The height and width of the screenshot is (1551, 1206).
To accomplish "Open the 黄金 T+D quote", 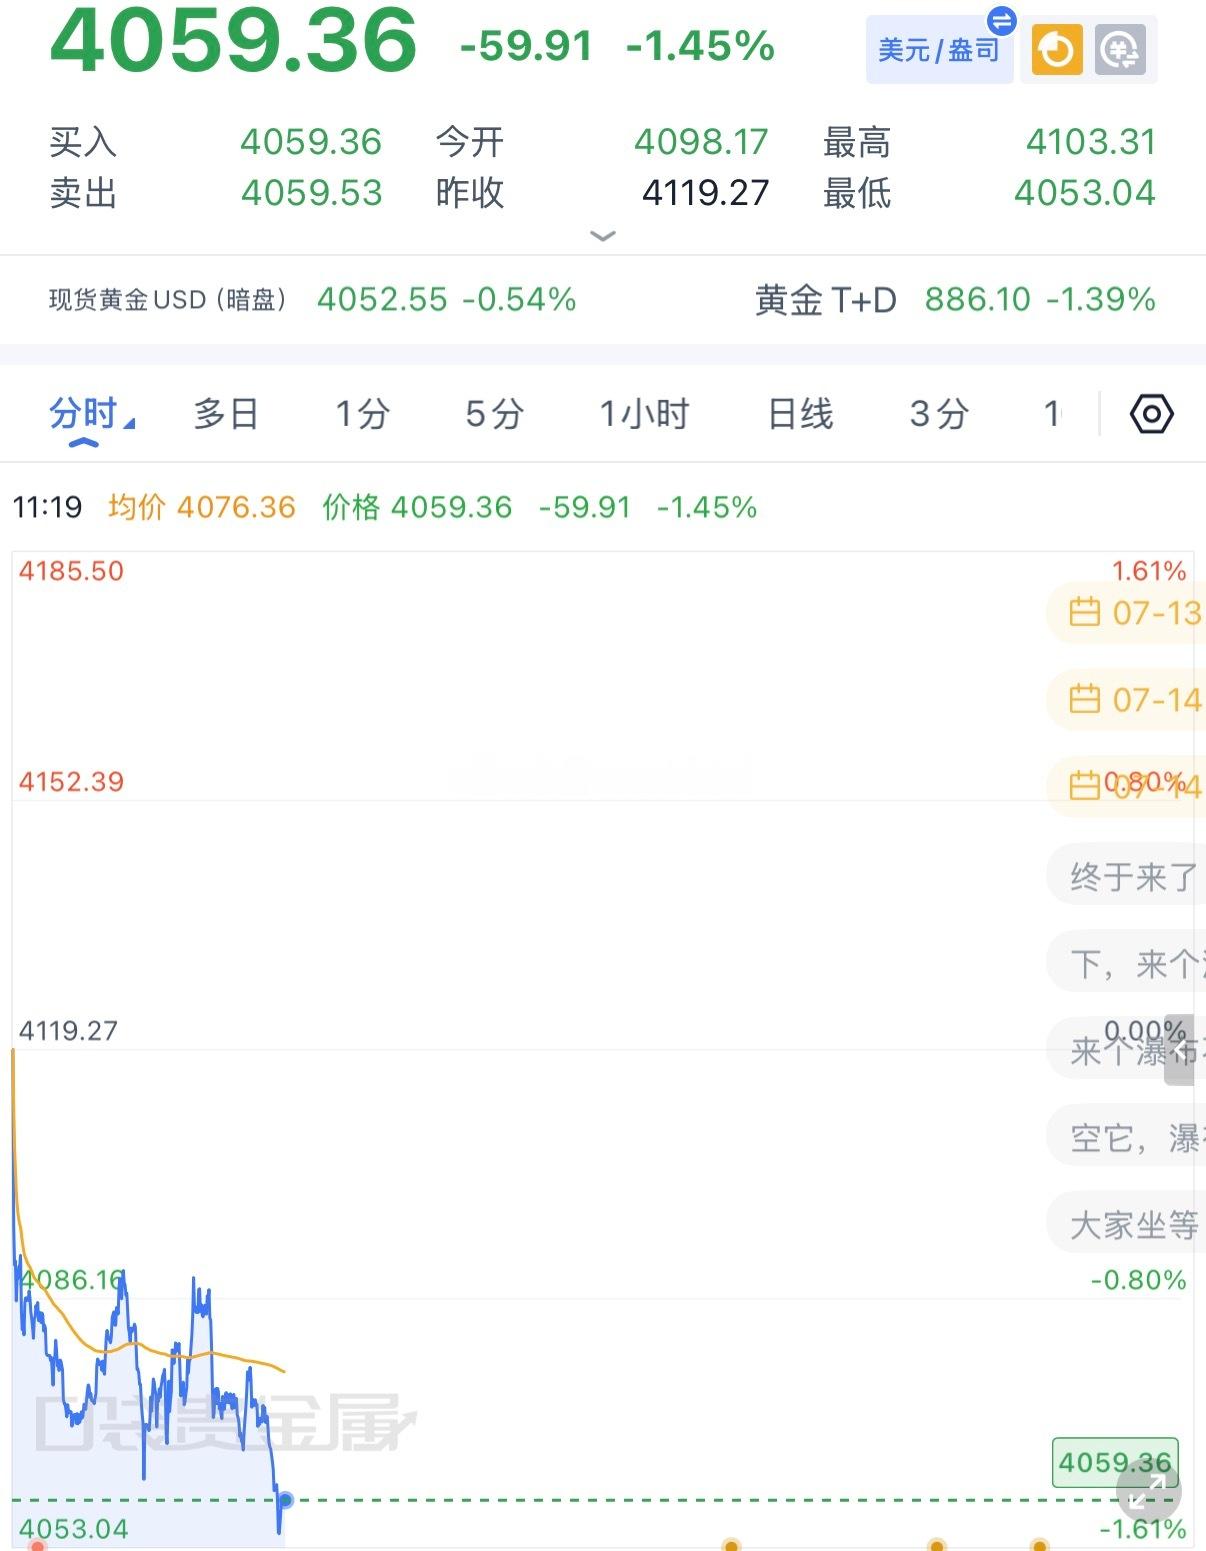I will coord(955,299).
